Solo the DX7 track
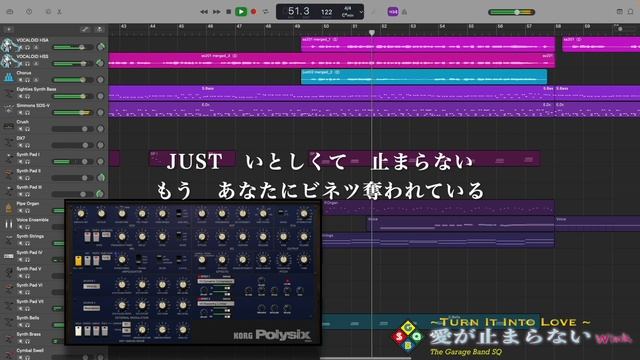 tap(27, 145)
